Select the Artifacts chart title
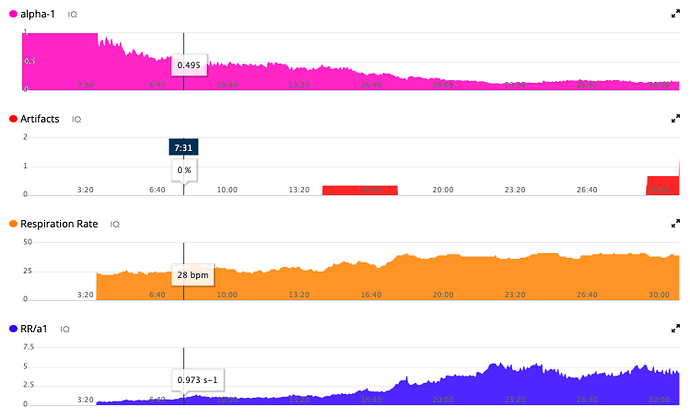This screenshot has height=417, width=690. pos(40,119)
